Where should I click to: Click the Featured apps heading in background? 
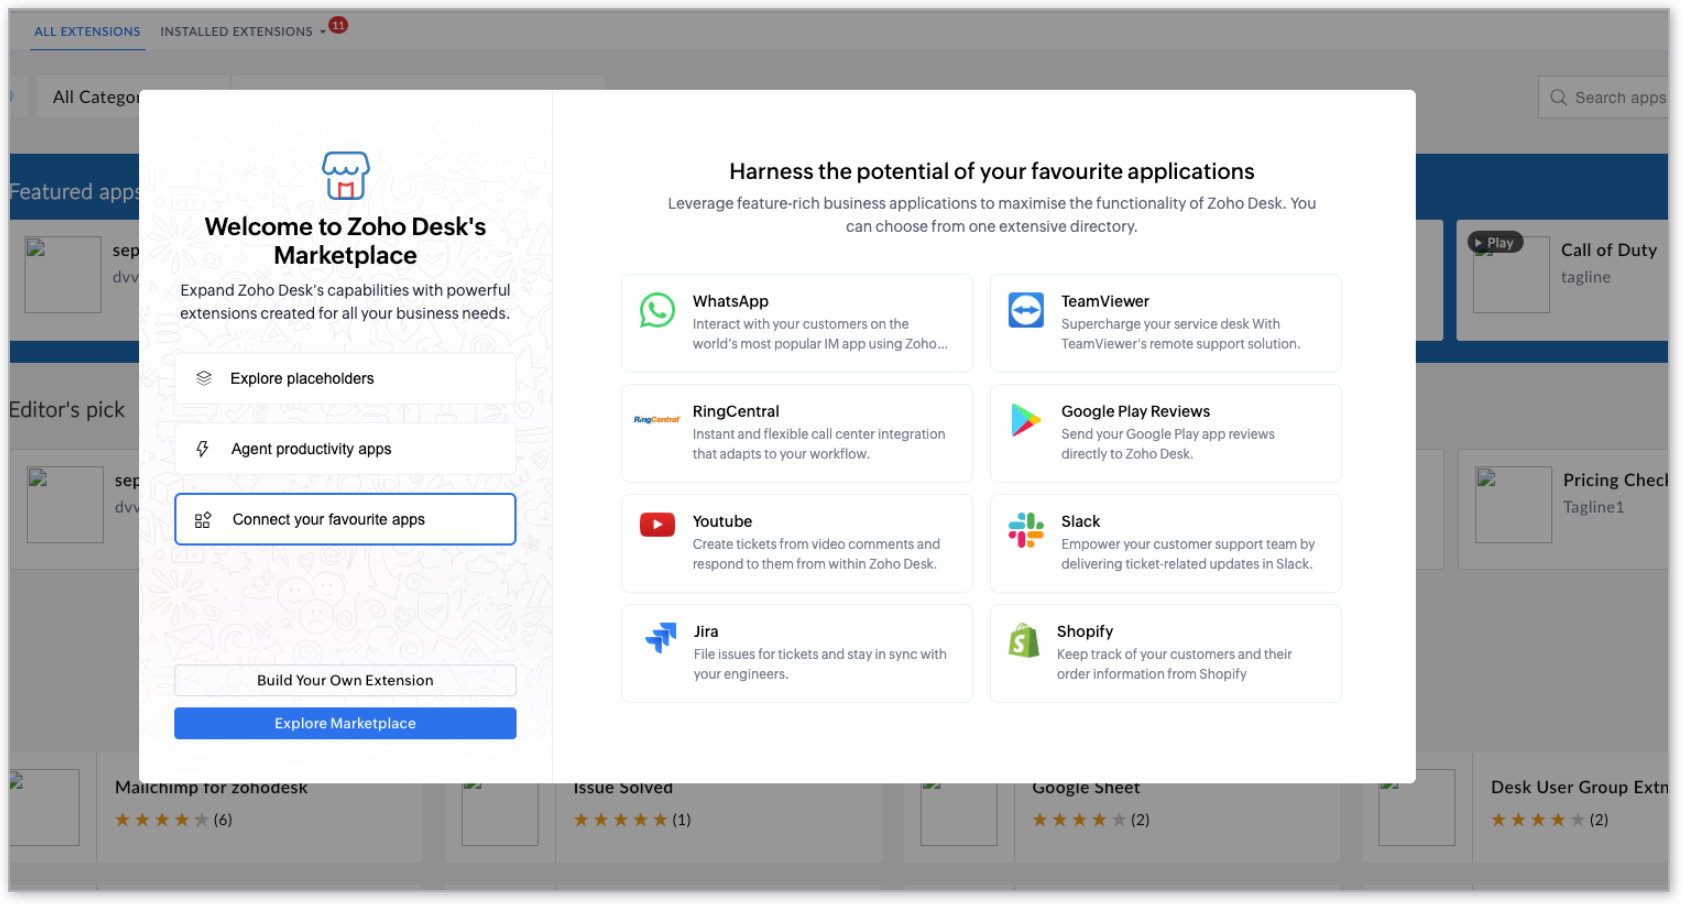tap(74, 191)
